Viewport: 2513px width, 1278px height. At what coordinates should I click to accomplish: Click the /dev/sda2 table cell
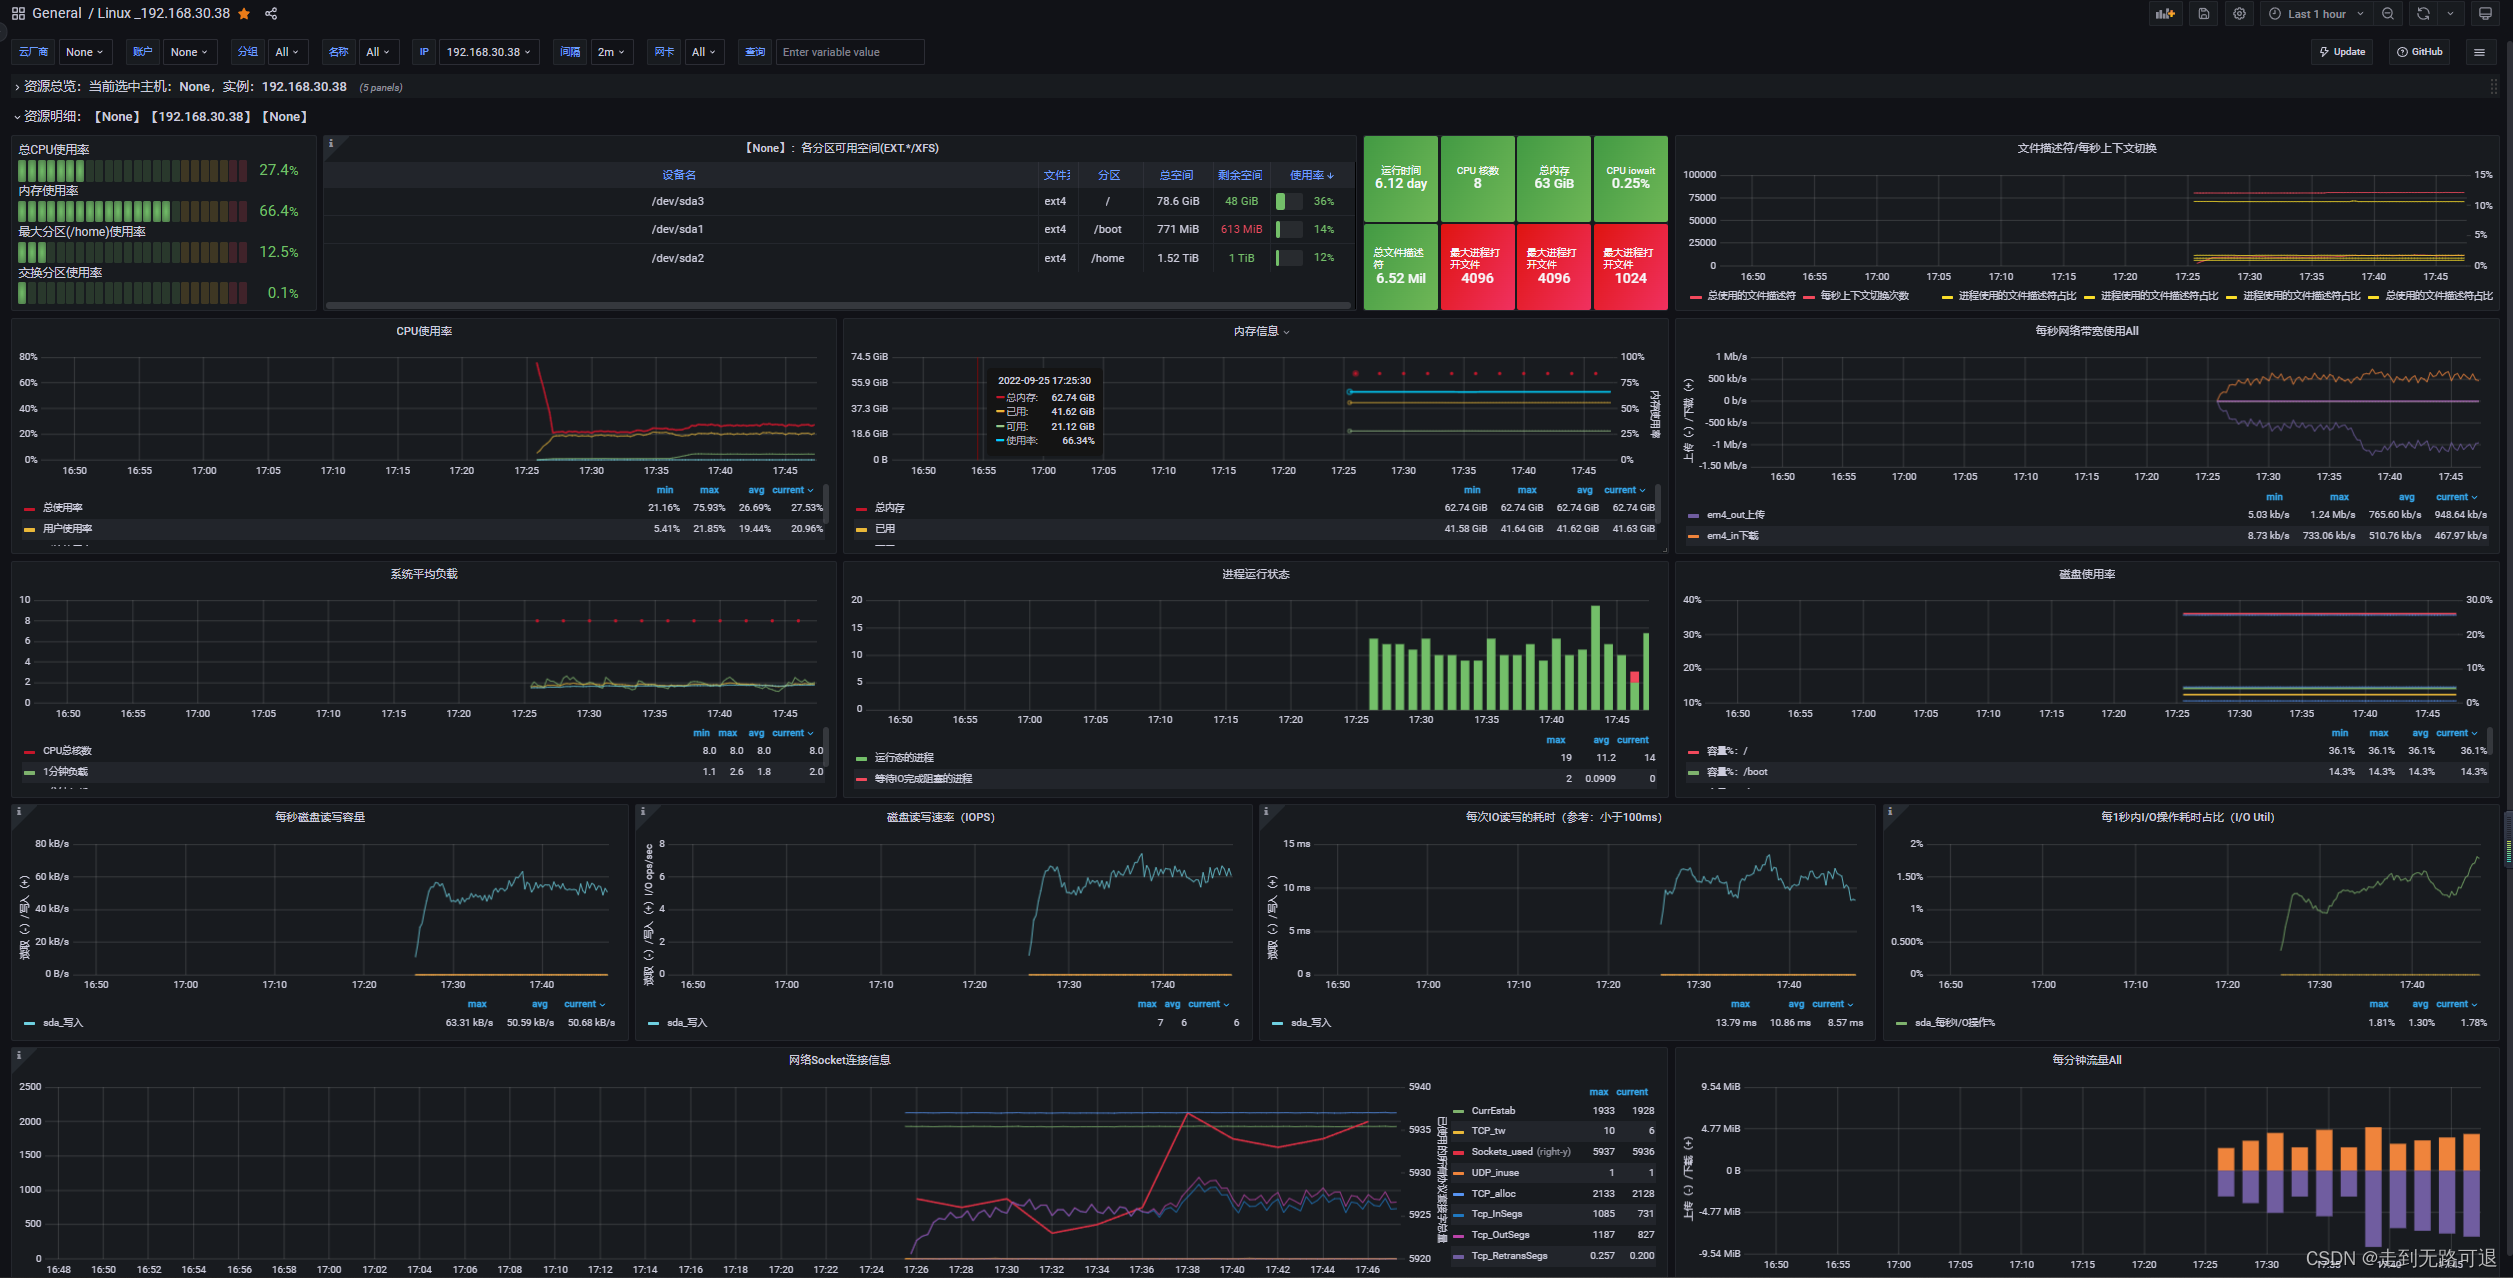678,258
